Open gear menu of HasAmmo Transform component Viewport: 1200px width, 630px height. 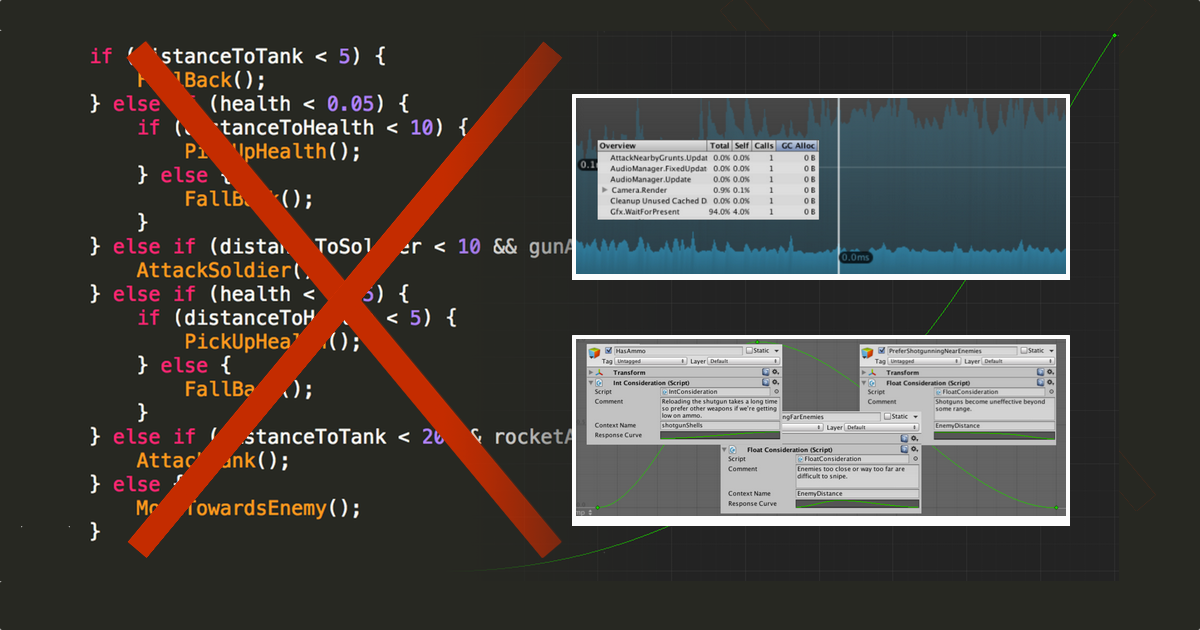coord(775,372)
